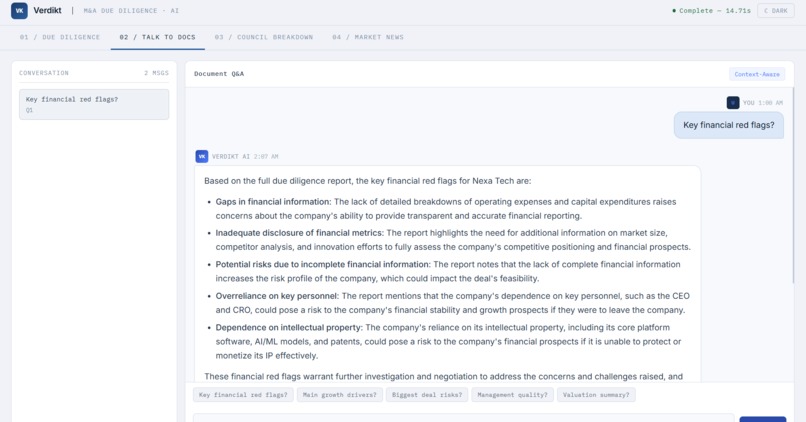Open the Due Diligence tab
This screenshot has width=806, height=422.
(60, 37)
